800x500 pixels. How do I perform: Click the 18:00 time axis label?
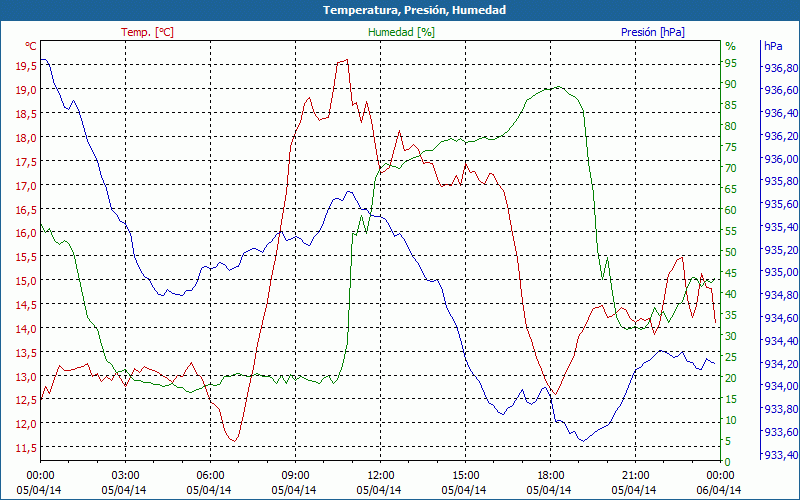pos(550,476)
